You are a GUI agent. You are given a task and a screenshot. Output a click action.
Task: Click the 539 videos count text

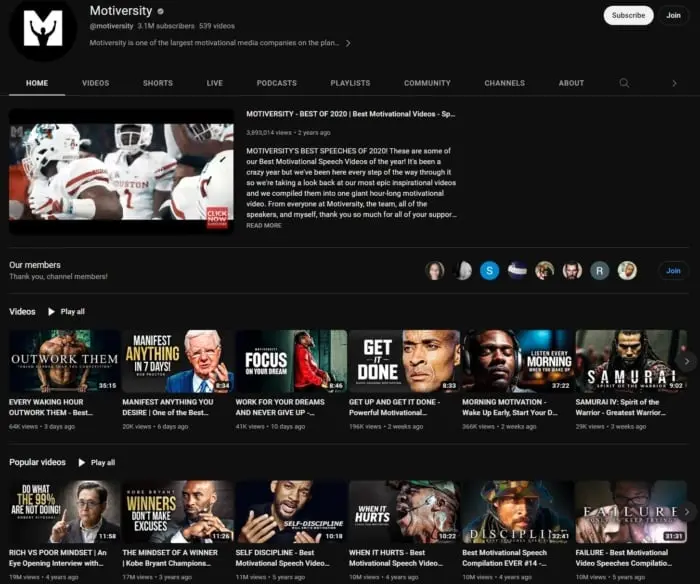click(x=217, y=26)
